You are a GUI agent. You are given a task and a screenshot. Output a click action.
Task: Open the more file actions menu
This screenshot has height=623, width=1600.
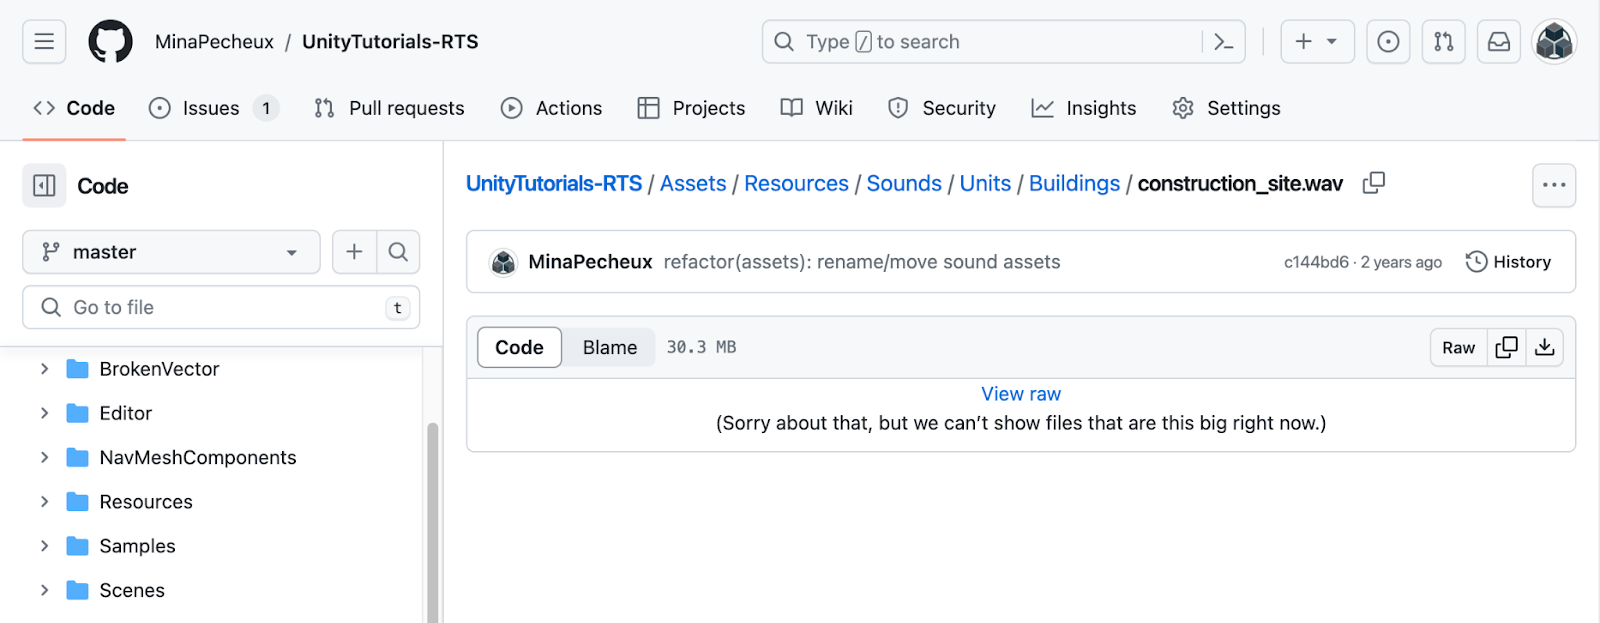[x=1554, y=185]
